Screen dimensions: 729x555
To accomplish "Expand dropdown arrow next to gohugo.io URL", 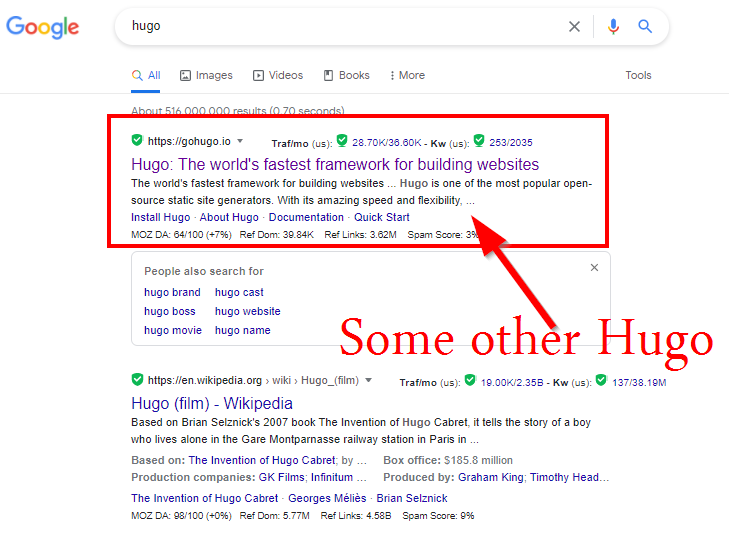I will pyautogui.click(x=240, y=141).
